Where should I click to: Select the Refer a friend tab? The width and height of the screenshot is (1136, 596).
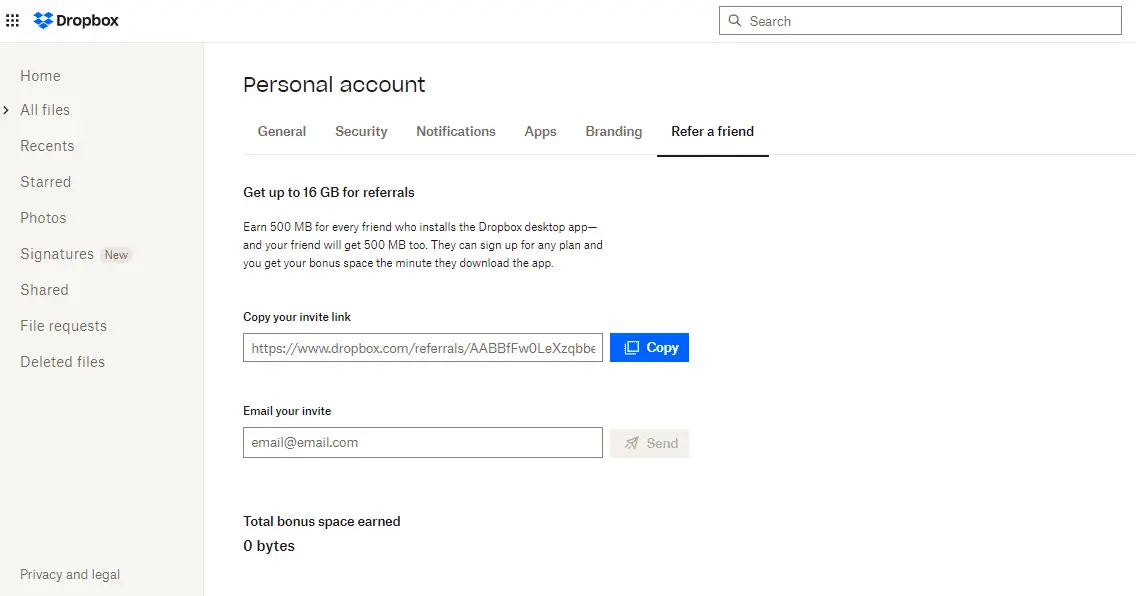[712, 131]
